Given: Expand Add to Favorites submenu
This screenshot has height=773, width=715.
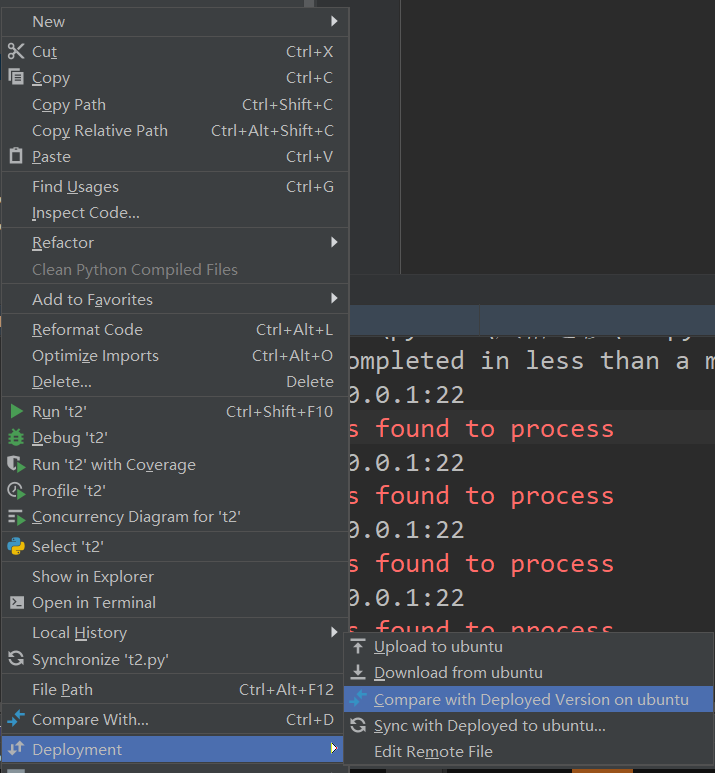Looking at the screenshot, I should tap(334, 299).
